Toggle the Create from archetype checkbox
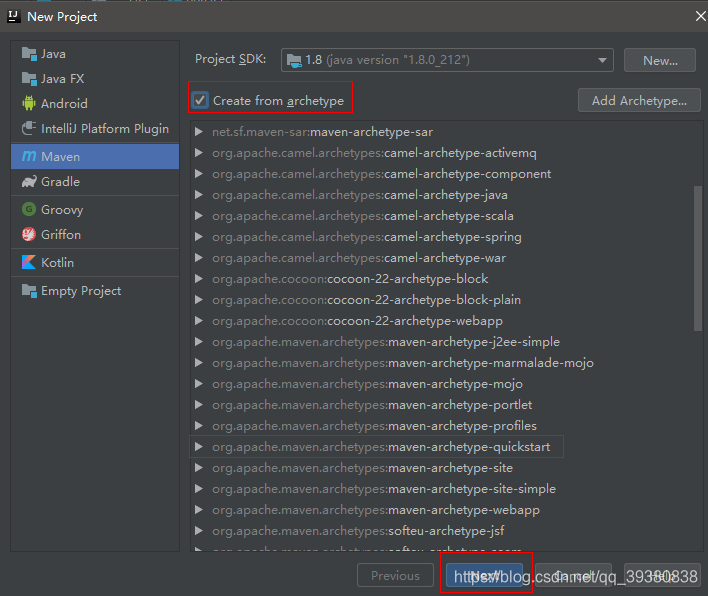Viewport: 708px width, 596px height. [200, 100]
